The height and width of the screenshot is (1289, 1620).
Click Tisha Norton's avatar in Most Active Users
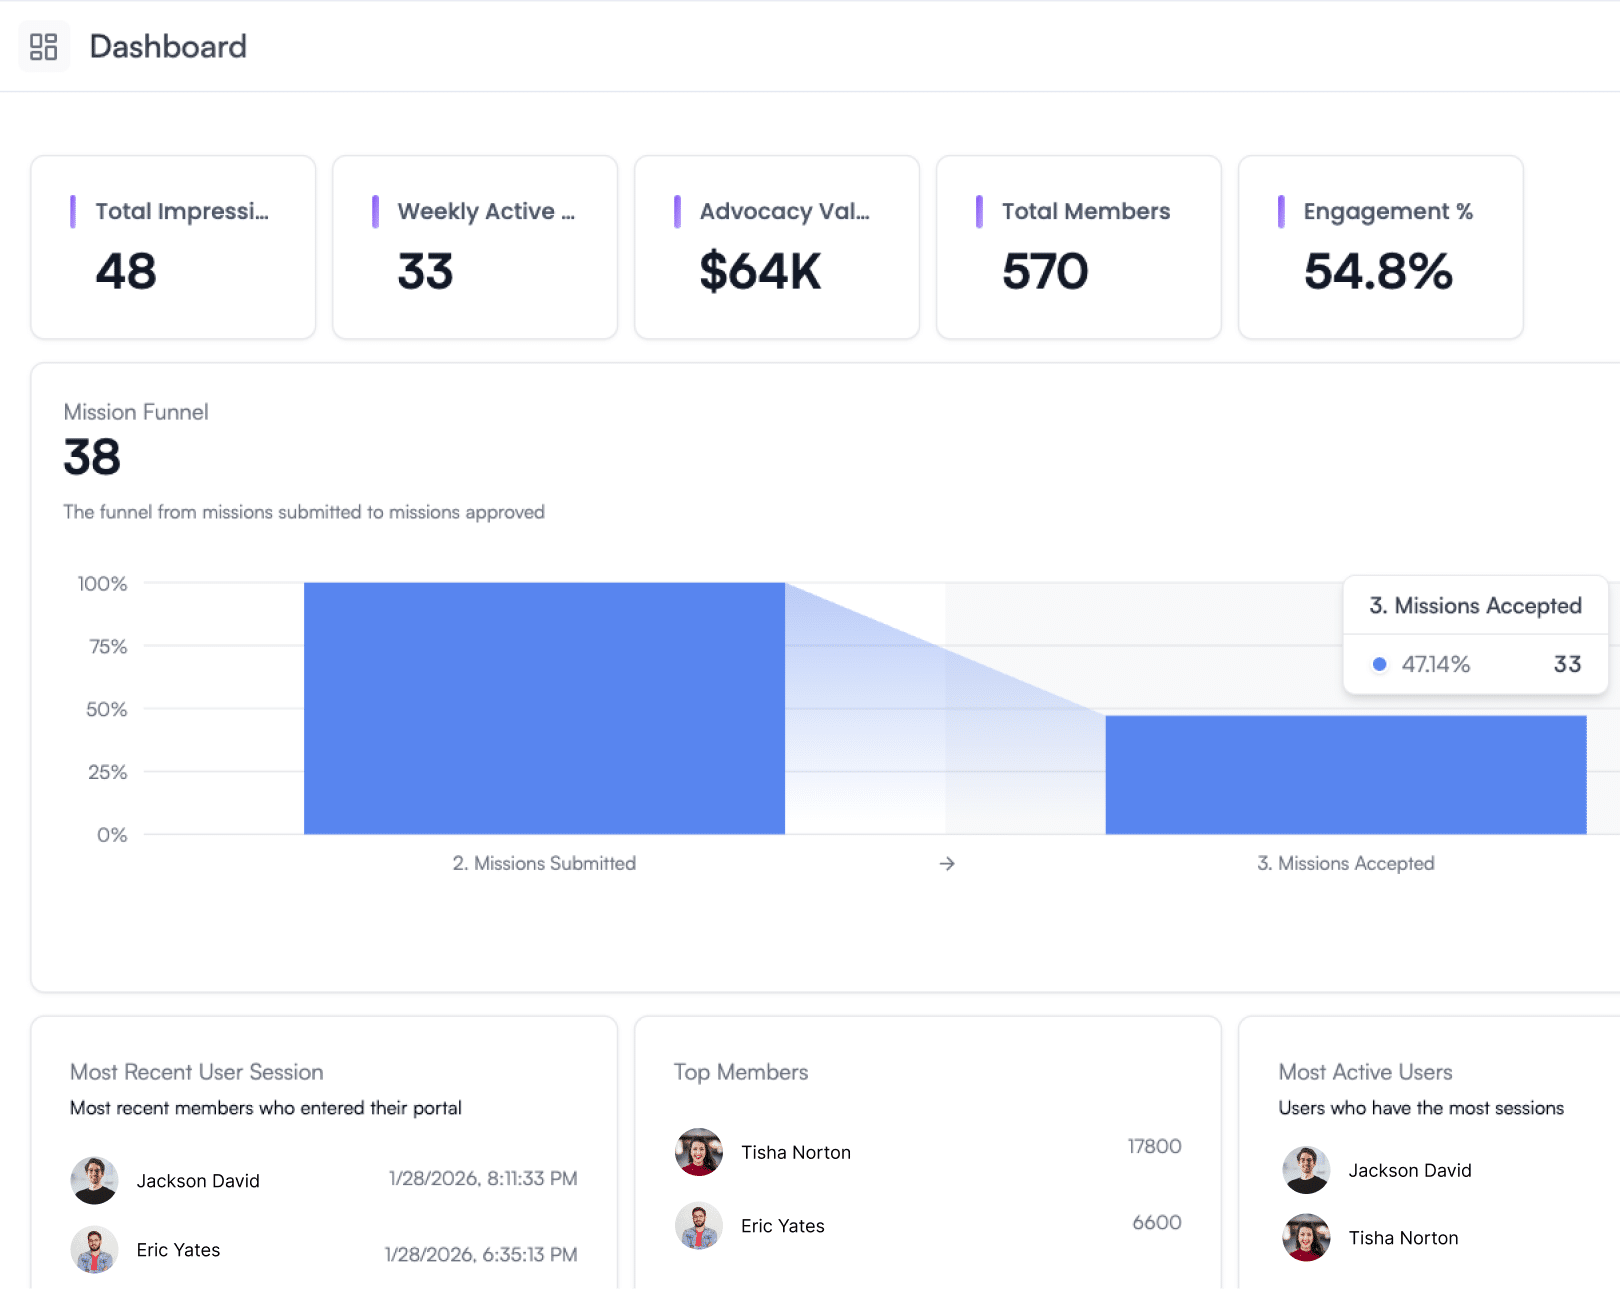click(1306, 1238)
